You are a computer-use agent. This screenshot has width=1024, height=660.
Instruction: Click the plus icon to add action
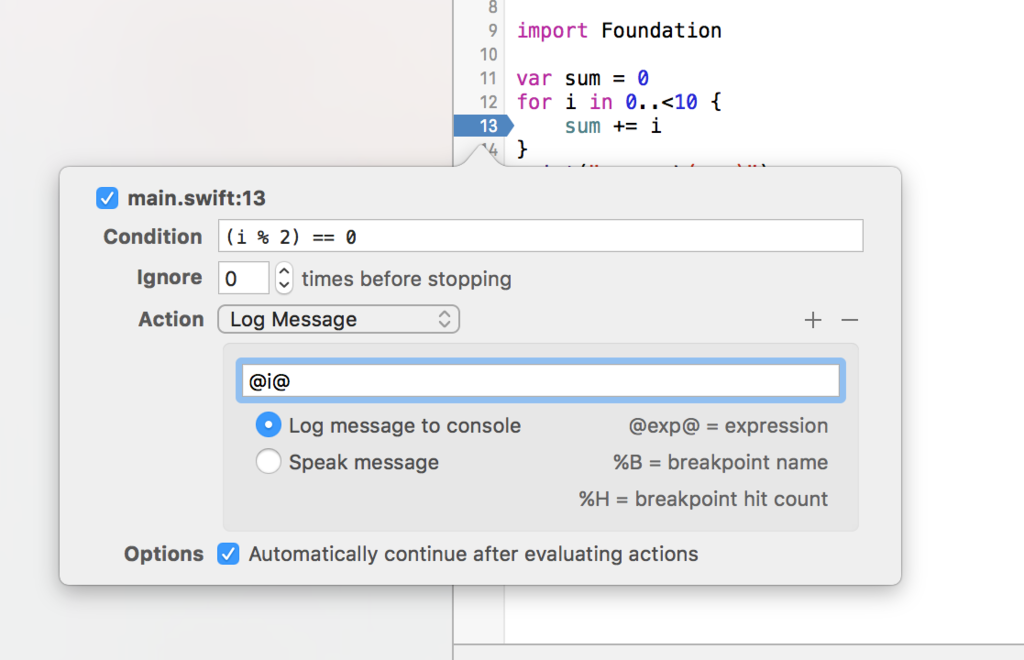pos(812,320)
